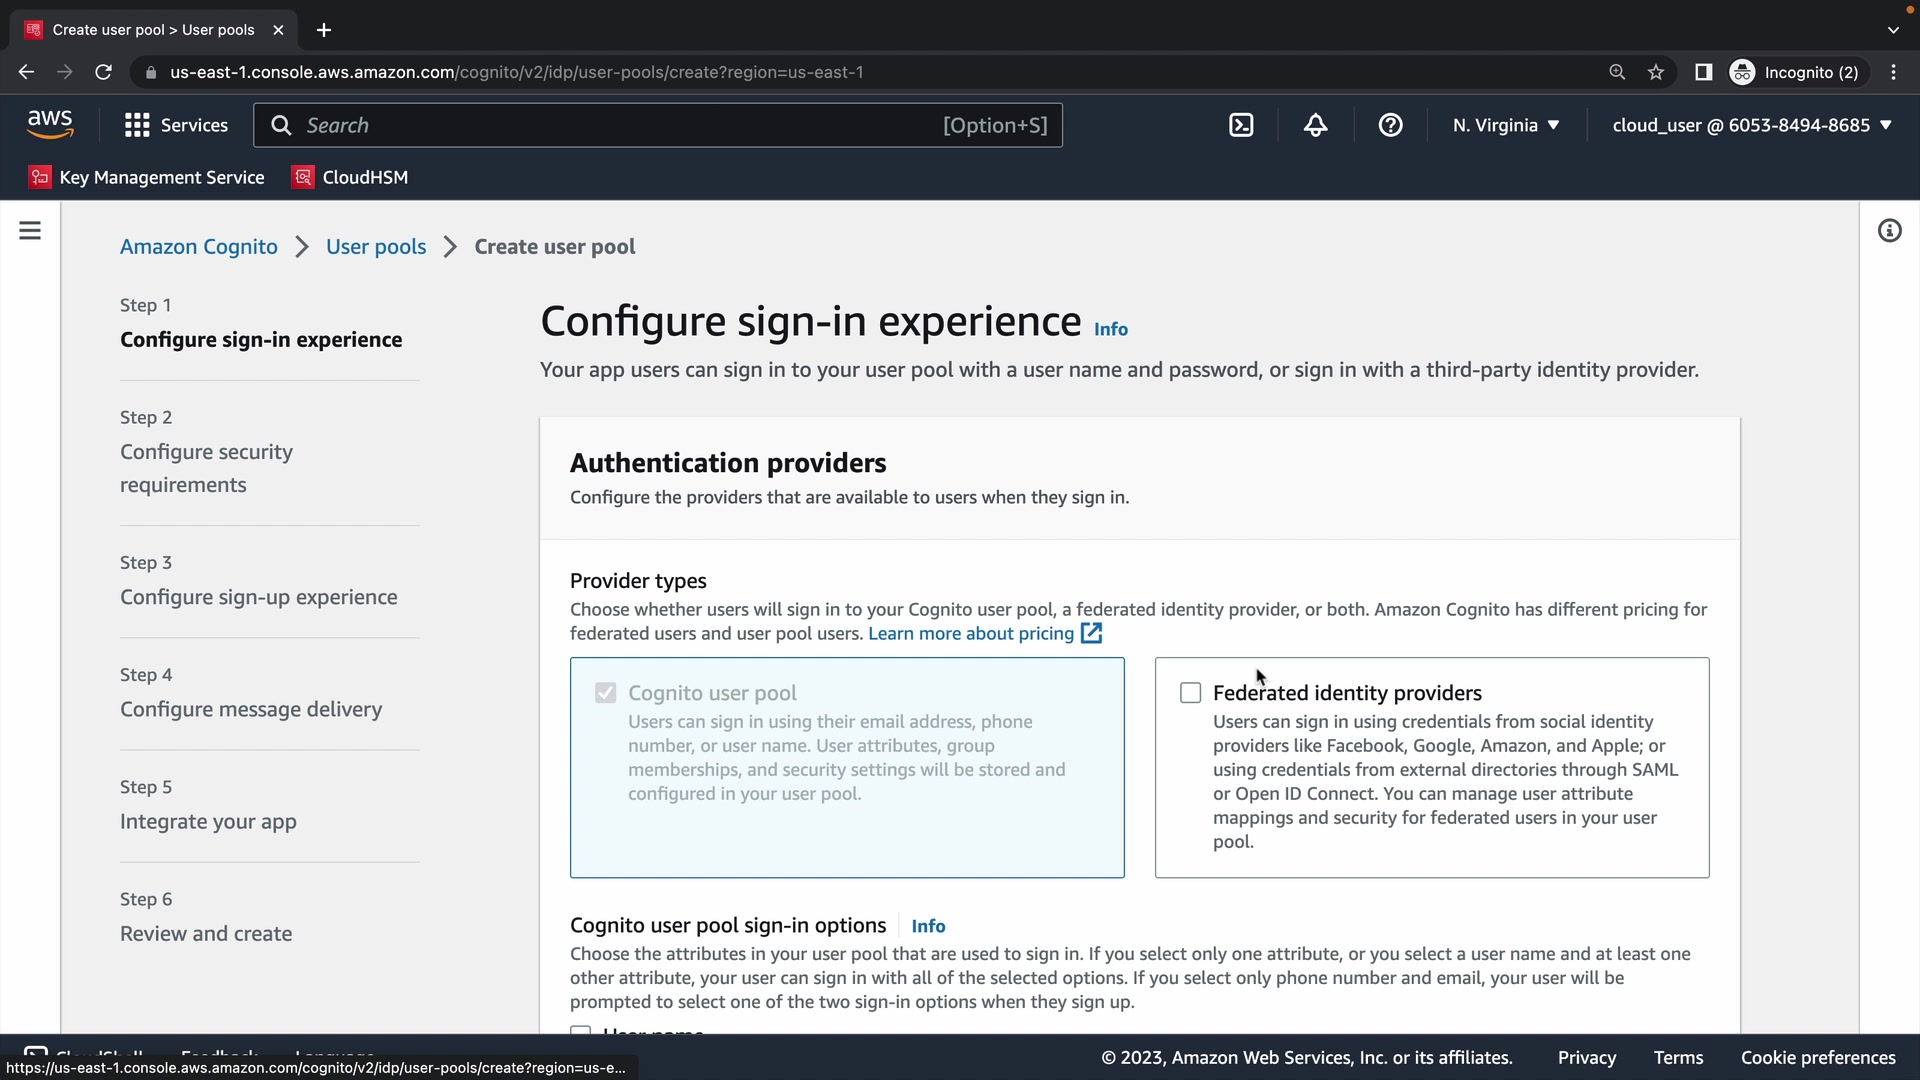The height and width of the screenshot is (1080, 1920).
Task: Bookmark this page with star icon
Action: [1656, 72]
